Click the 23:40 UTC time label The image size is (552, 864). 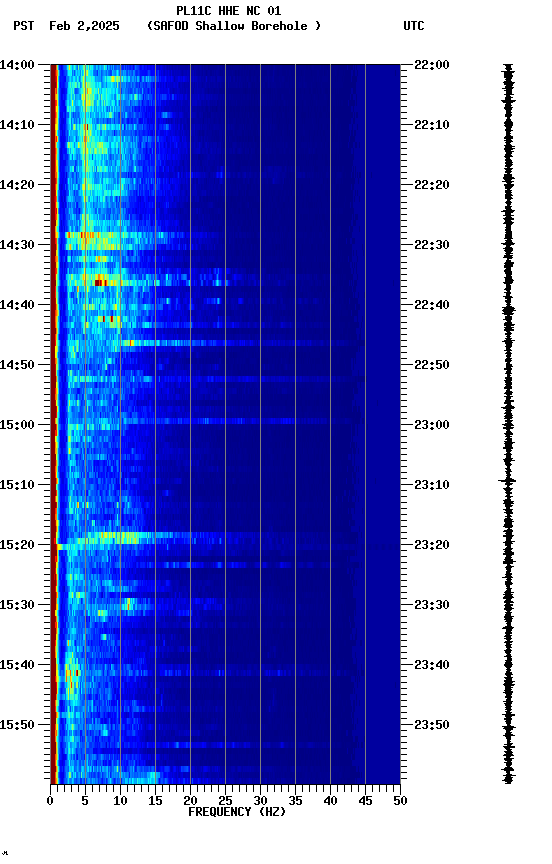[x=432, y=665]
